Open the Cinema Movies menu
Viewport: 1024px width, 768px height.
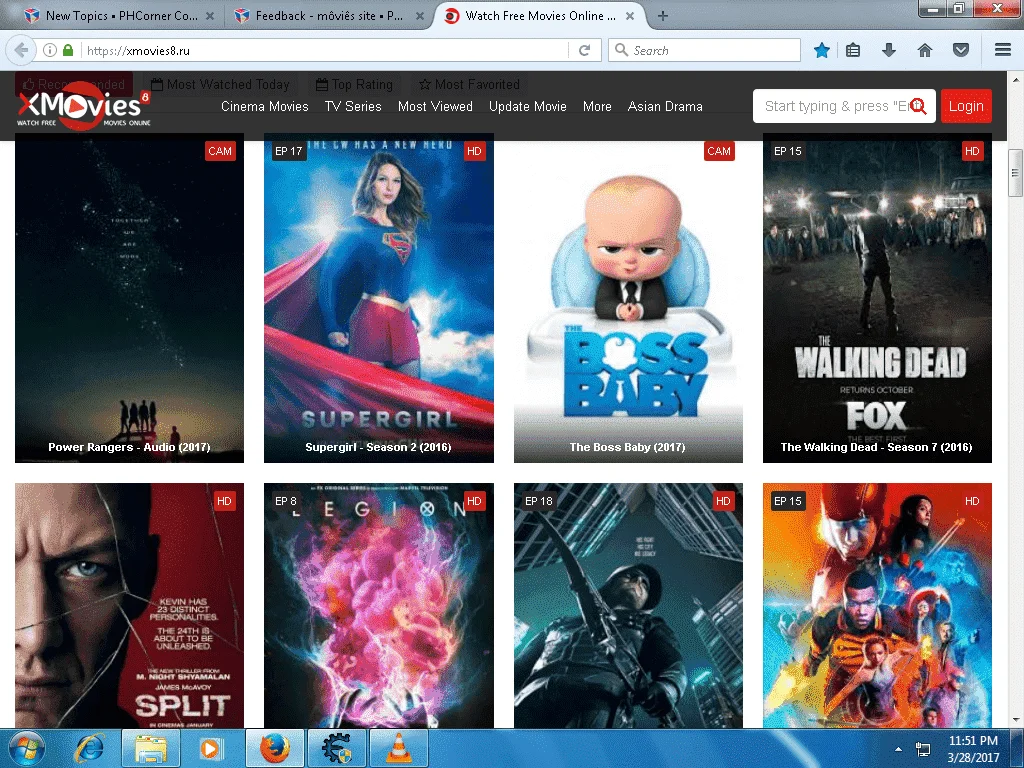coord(264,106)
